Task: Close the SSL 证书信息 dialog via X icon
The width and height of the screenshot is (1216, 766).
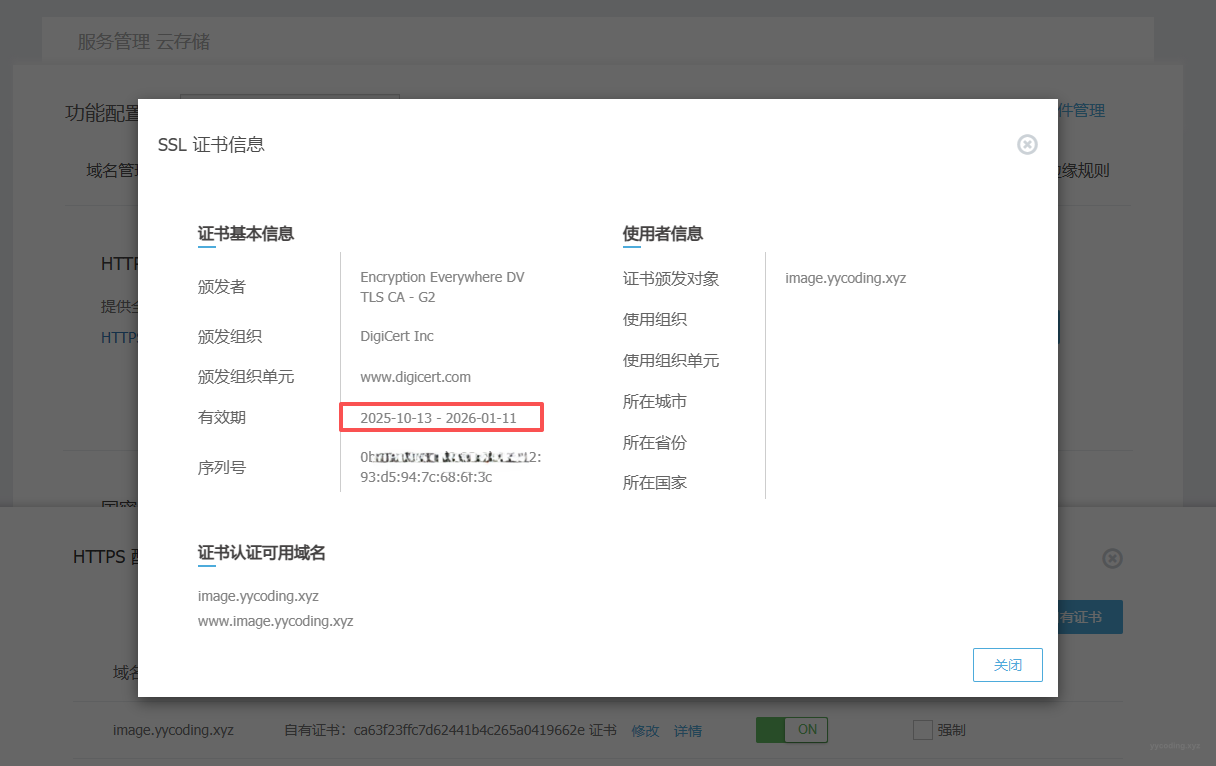Action: [1027, 145]
